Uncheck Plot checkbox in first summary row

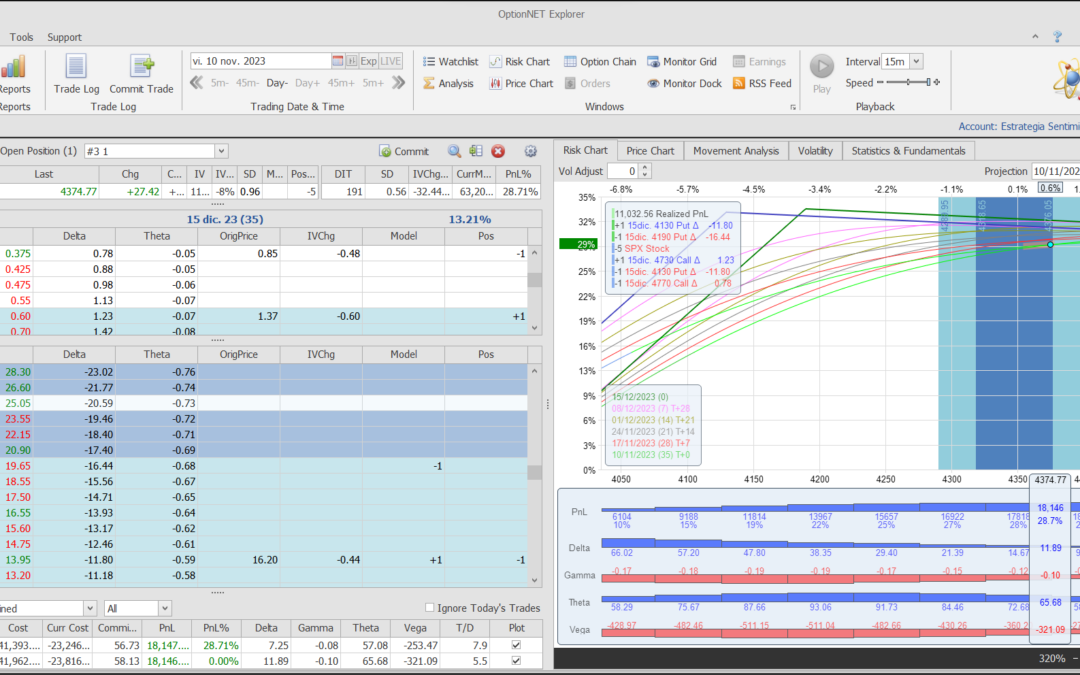pos(515,645)
